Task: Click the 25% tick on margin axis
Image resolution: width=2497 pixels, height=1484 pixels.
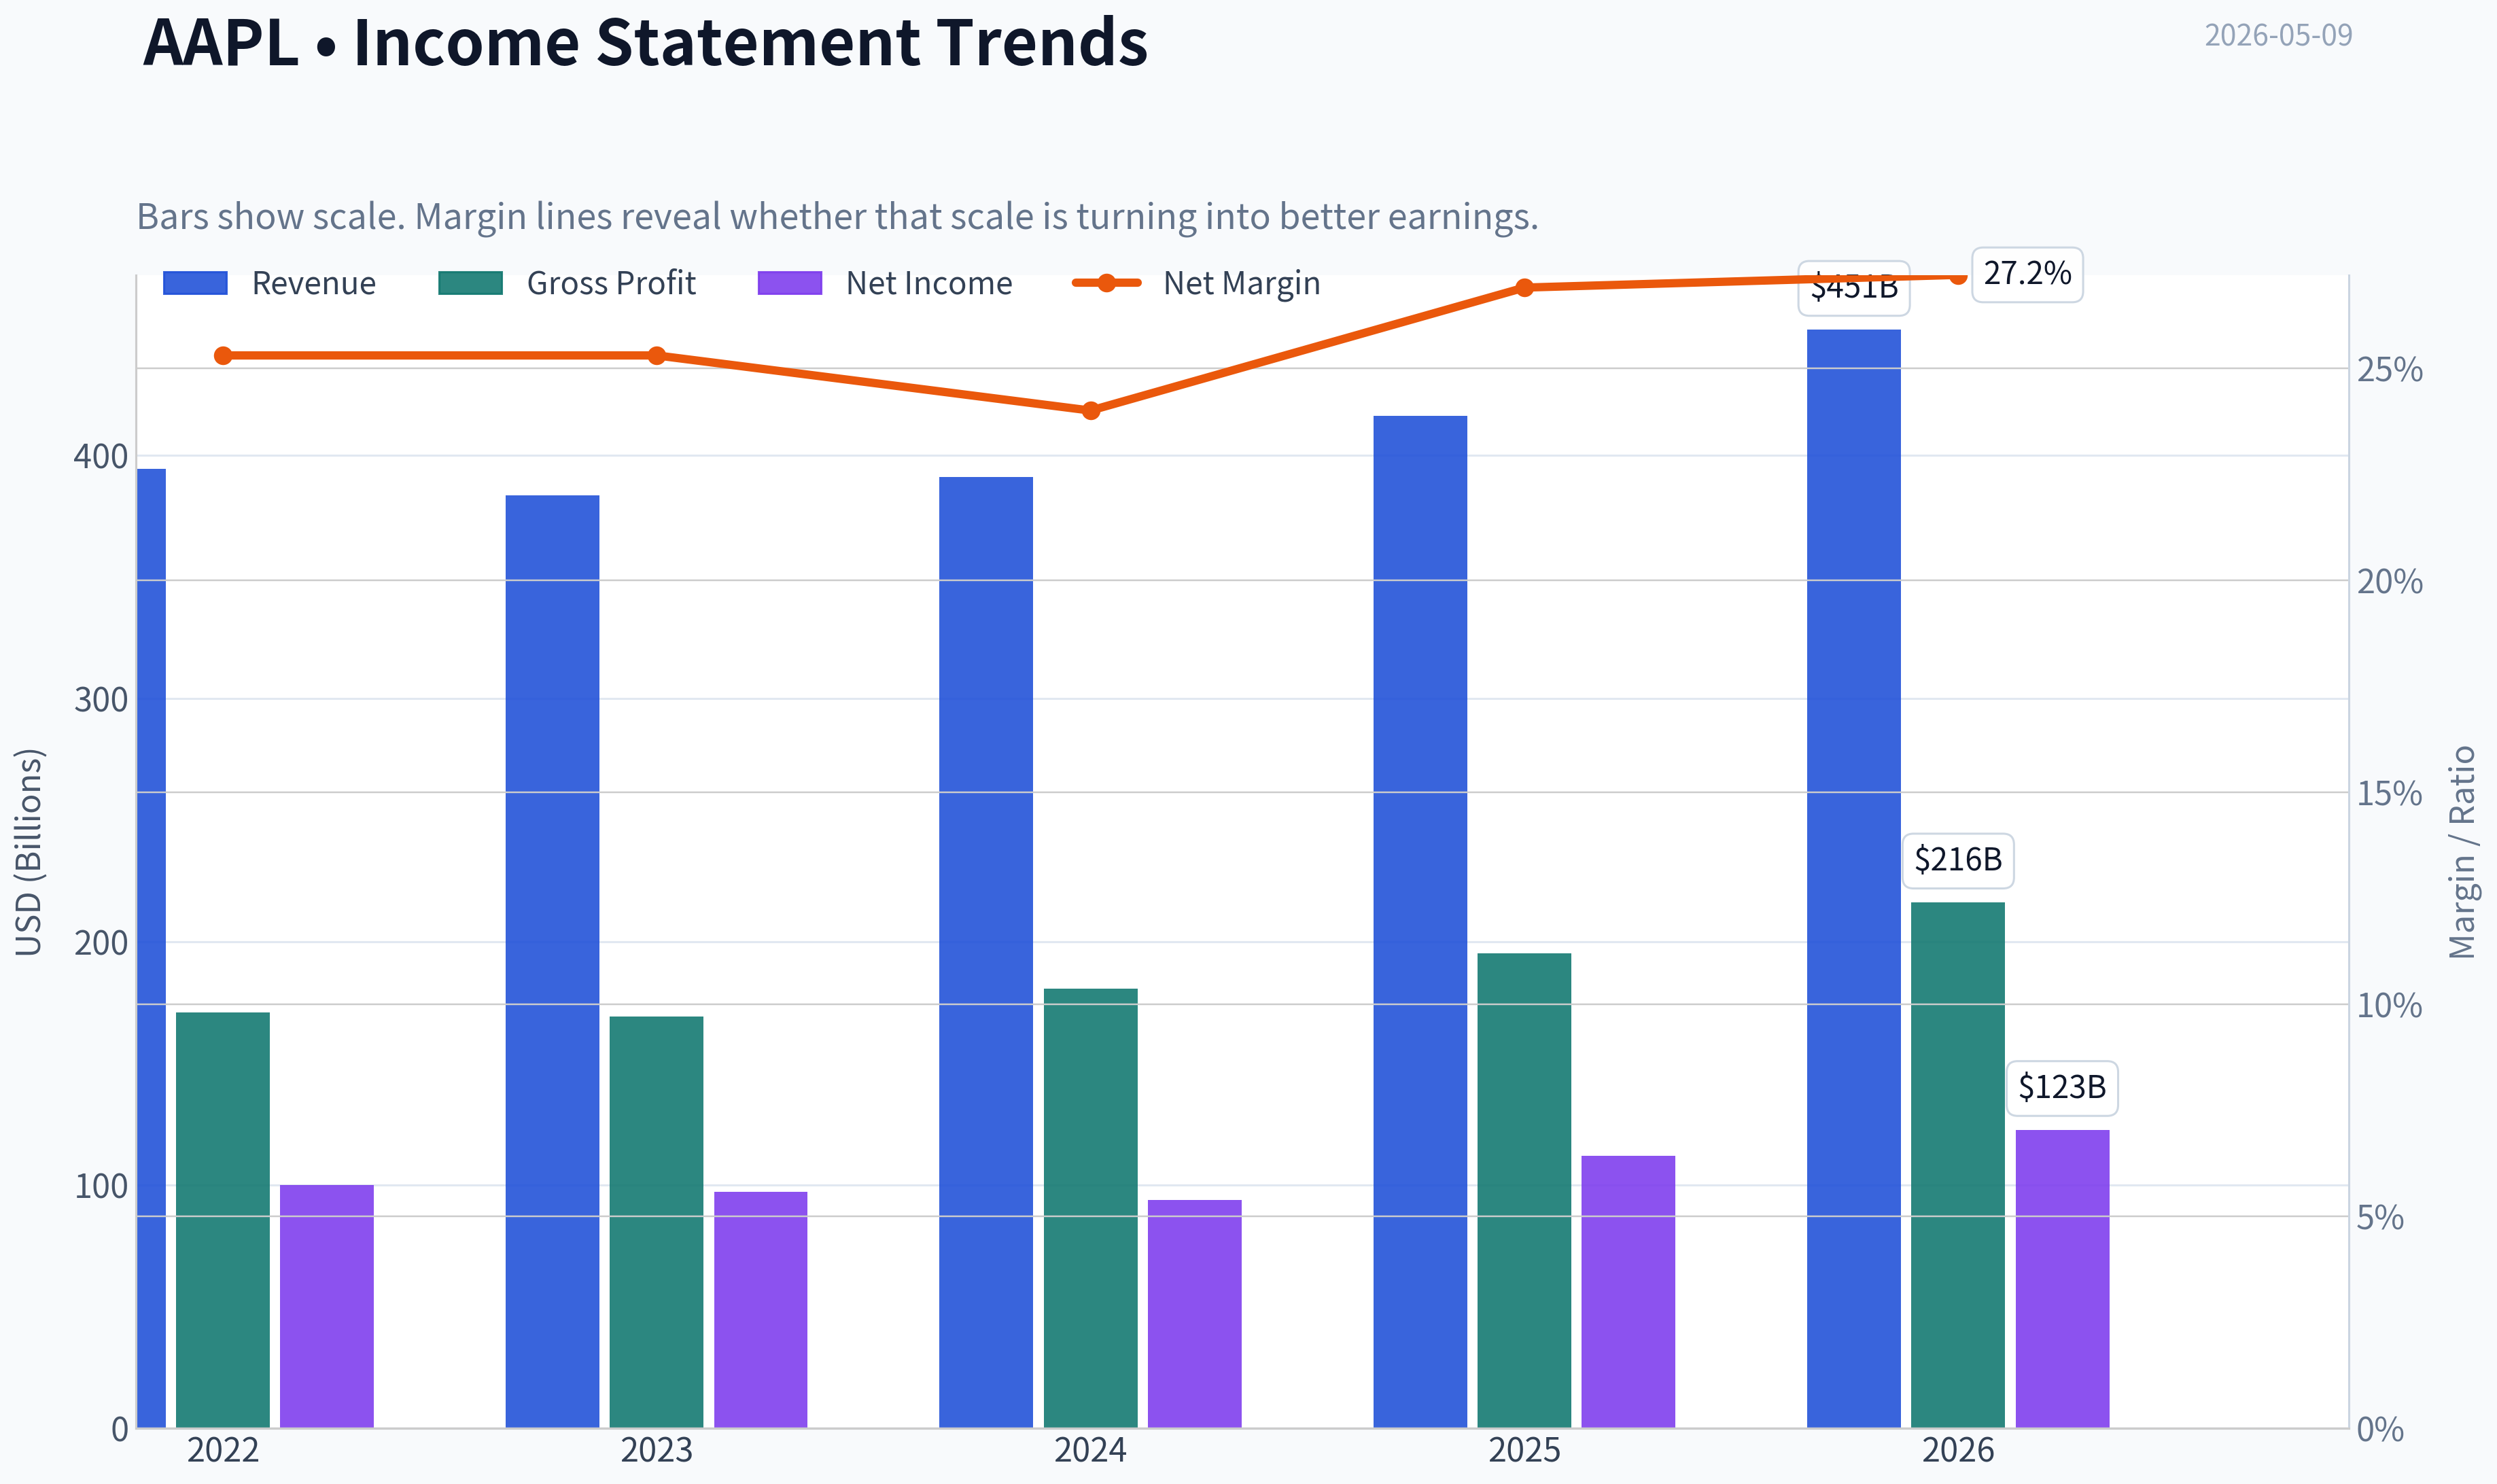Action: (2390, 370)
